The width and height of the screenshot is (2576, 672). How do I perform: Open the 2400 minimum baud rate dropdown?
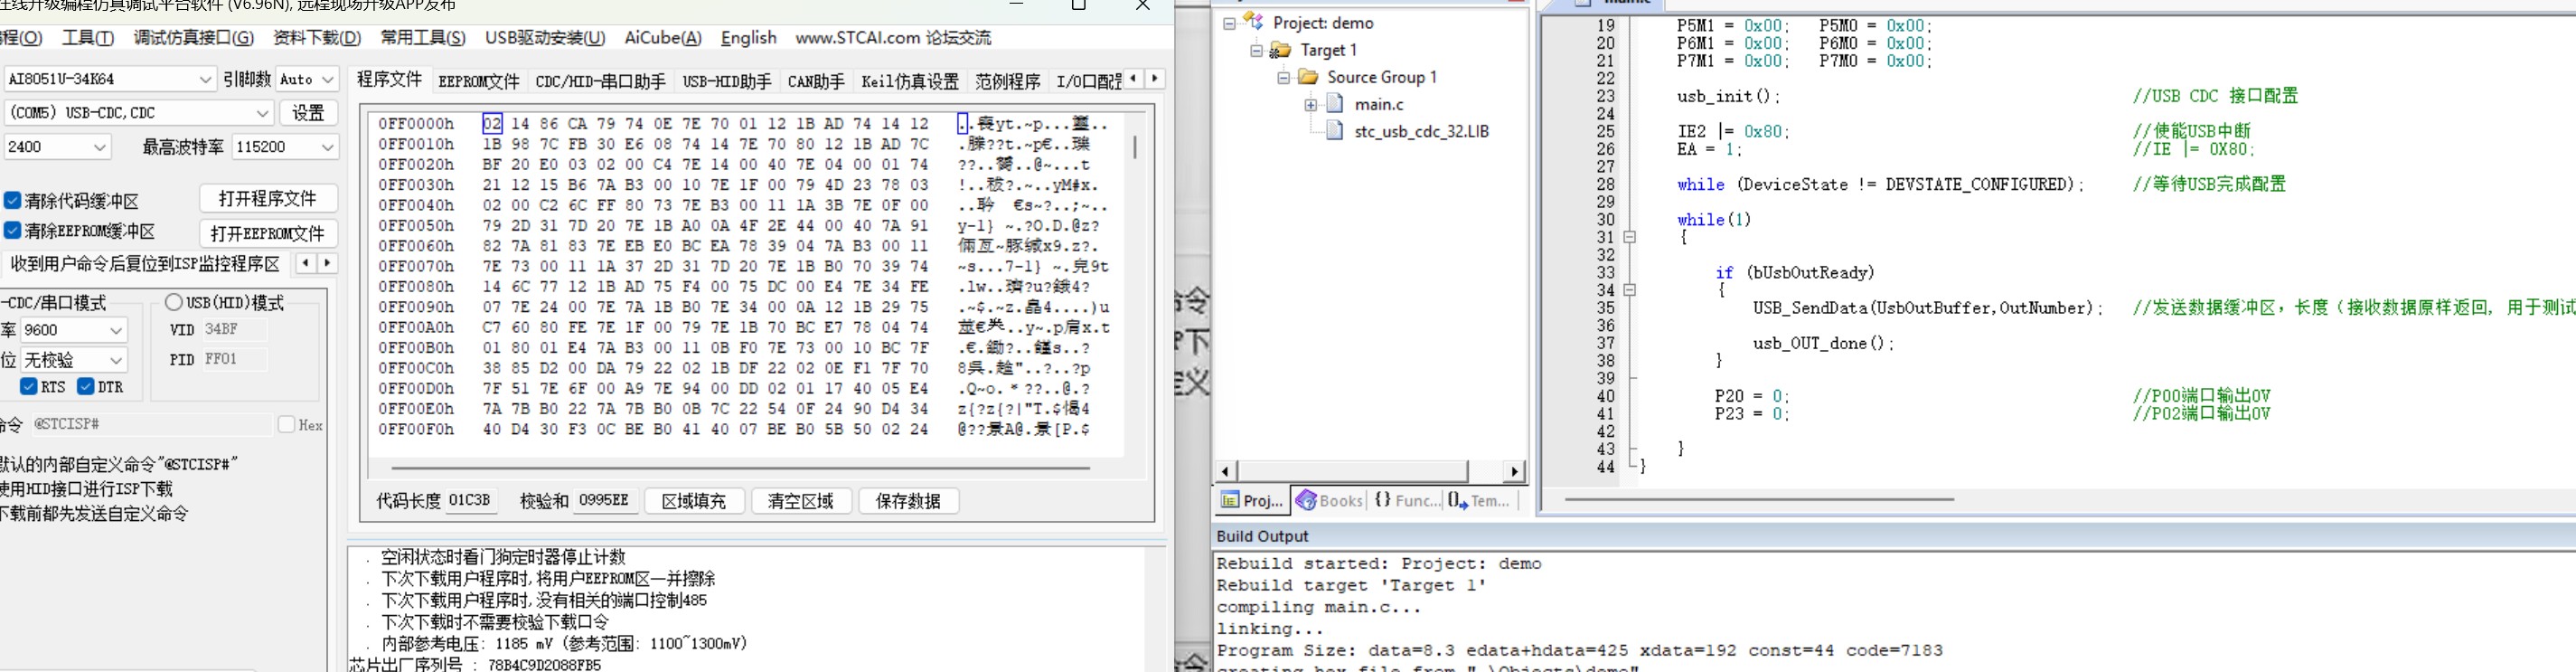tap(100, 146)
